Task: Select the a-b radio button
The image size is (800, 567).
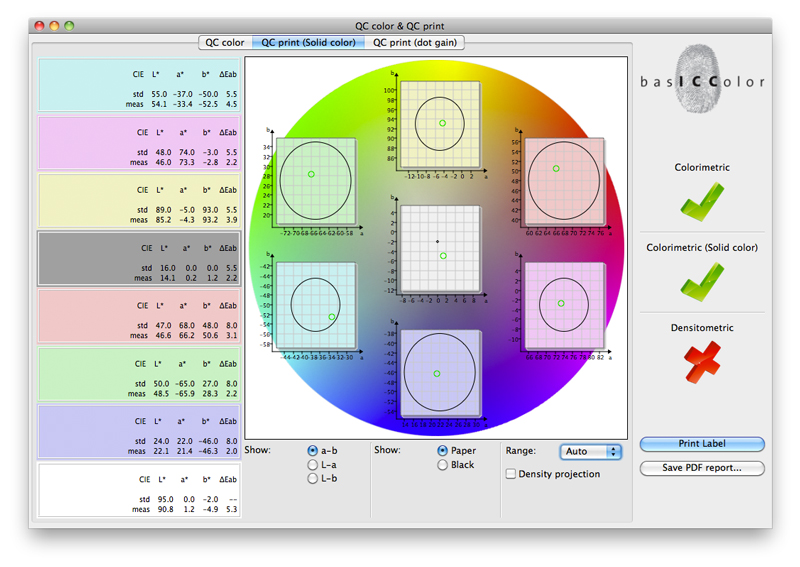Action: click(313, 451)
